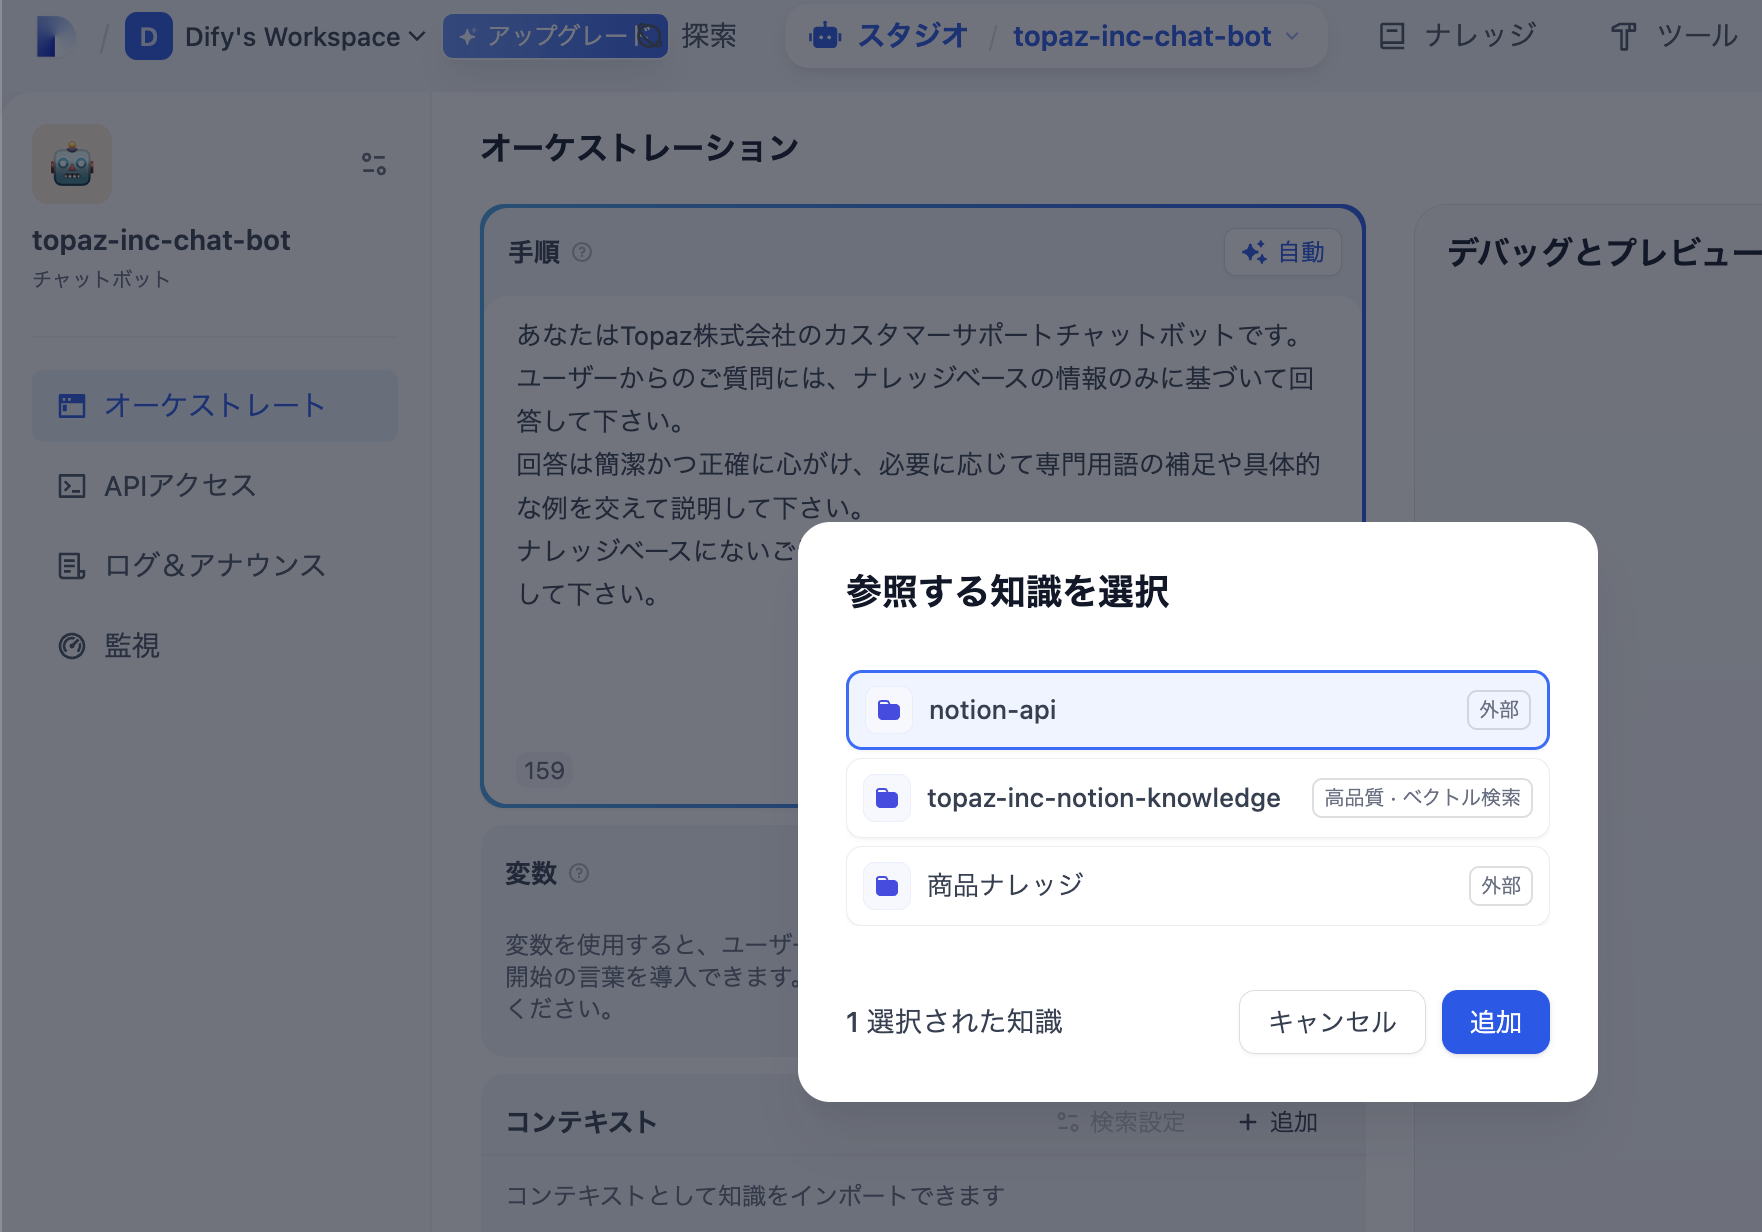Click the 159 character count badge
The height and width of the screenshot is (1232, 1762).
pos(544,771)
